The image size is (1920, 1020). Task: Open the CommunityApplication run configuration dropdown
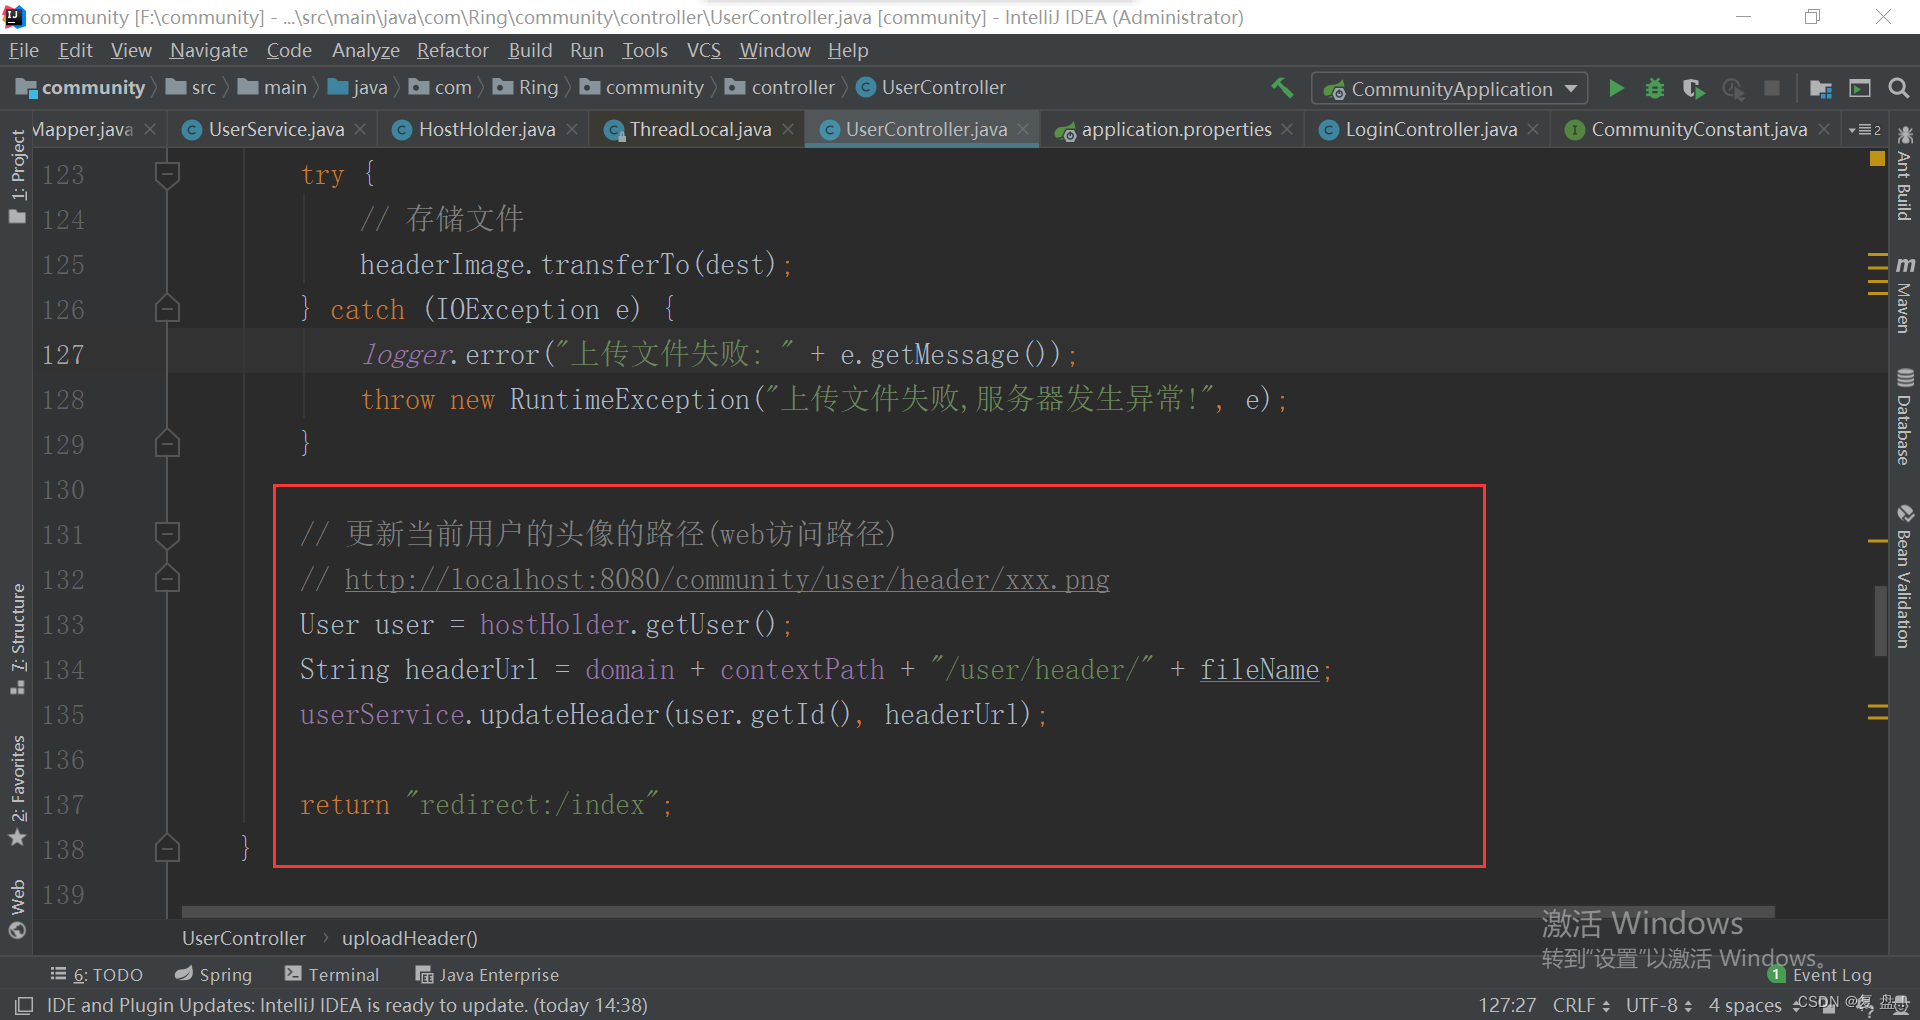click(1449, 89)
